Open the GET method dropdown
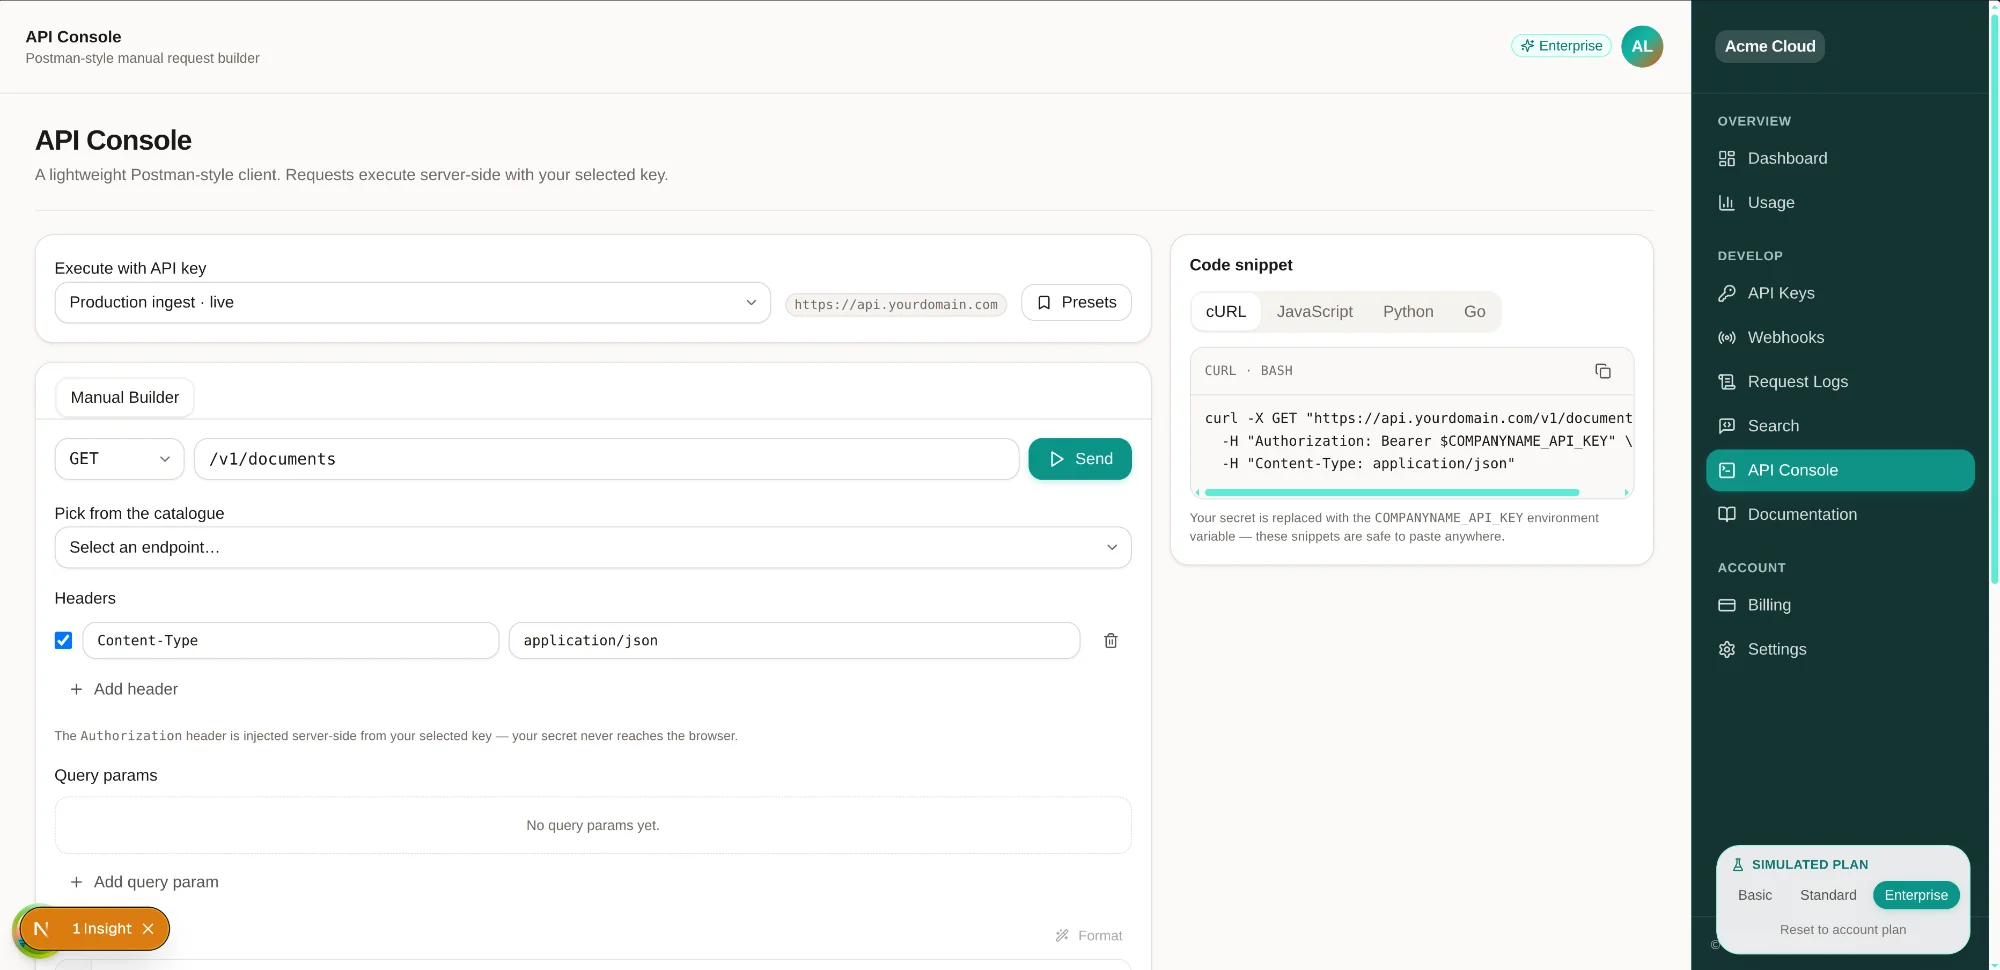The image size is (2000, 970). coord(119,459)
